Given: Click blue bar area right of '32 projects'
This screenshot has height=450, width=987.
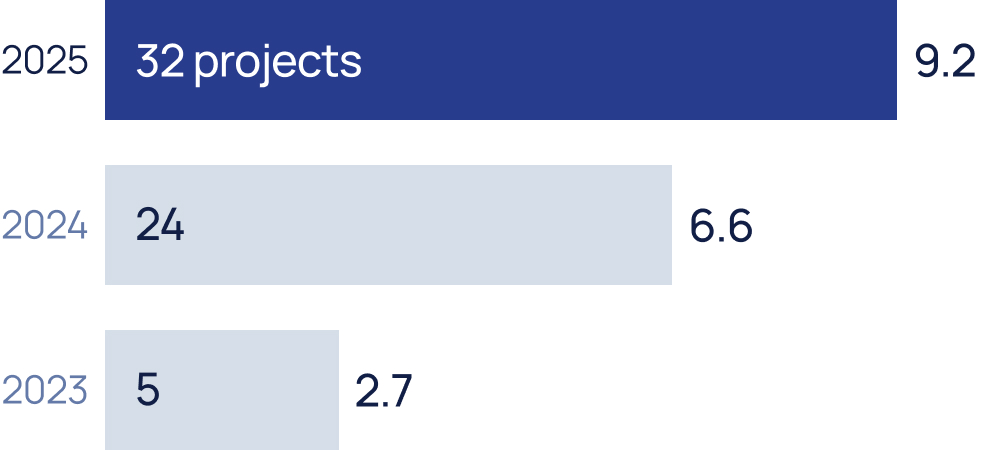Looking at the screenshot, I should coord(629,61).
